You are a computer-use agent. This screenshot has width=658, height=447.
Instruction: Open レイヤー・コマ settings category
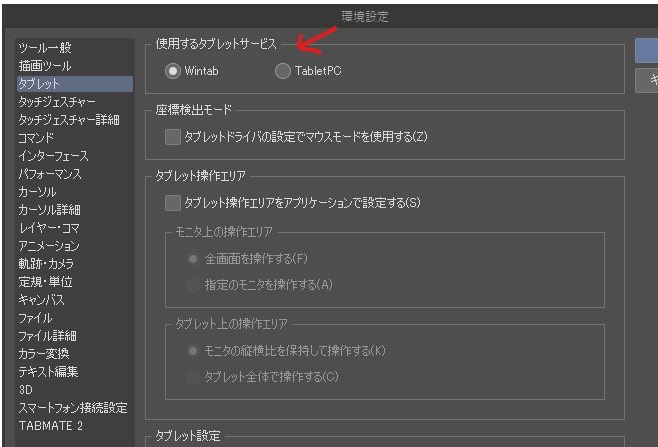point(75,228)
